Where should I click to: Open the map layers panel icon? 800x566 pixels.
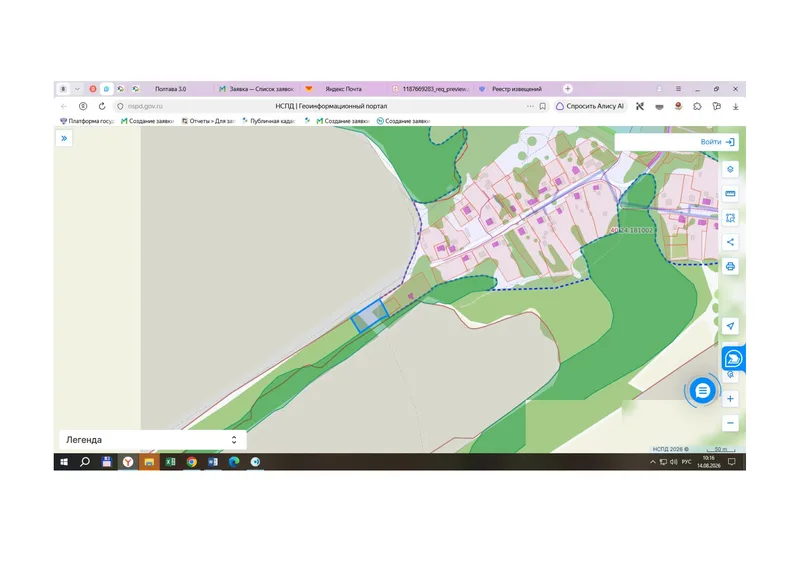pyautogui.click(x=730, y=169)
